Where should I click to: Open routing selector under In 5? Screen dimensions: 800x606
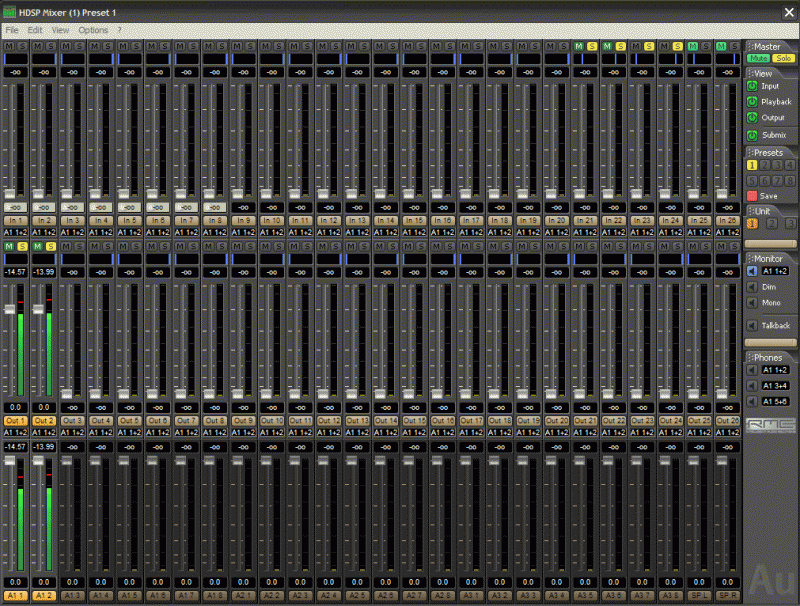[130, 233]
